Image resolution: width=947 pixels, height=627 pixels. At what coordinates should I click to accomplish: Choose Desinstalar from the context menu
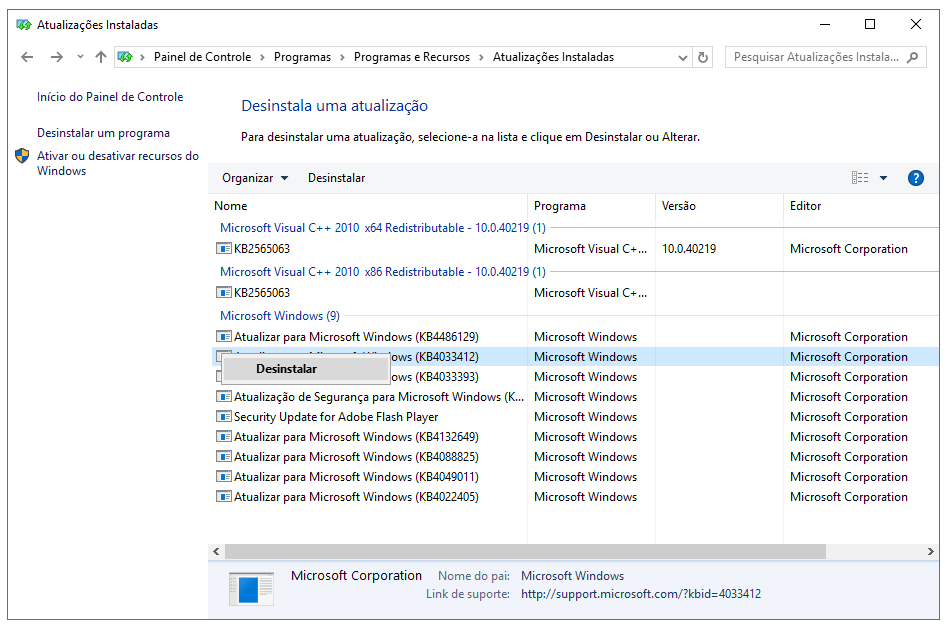pos(287,369)
